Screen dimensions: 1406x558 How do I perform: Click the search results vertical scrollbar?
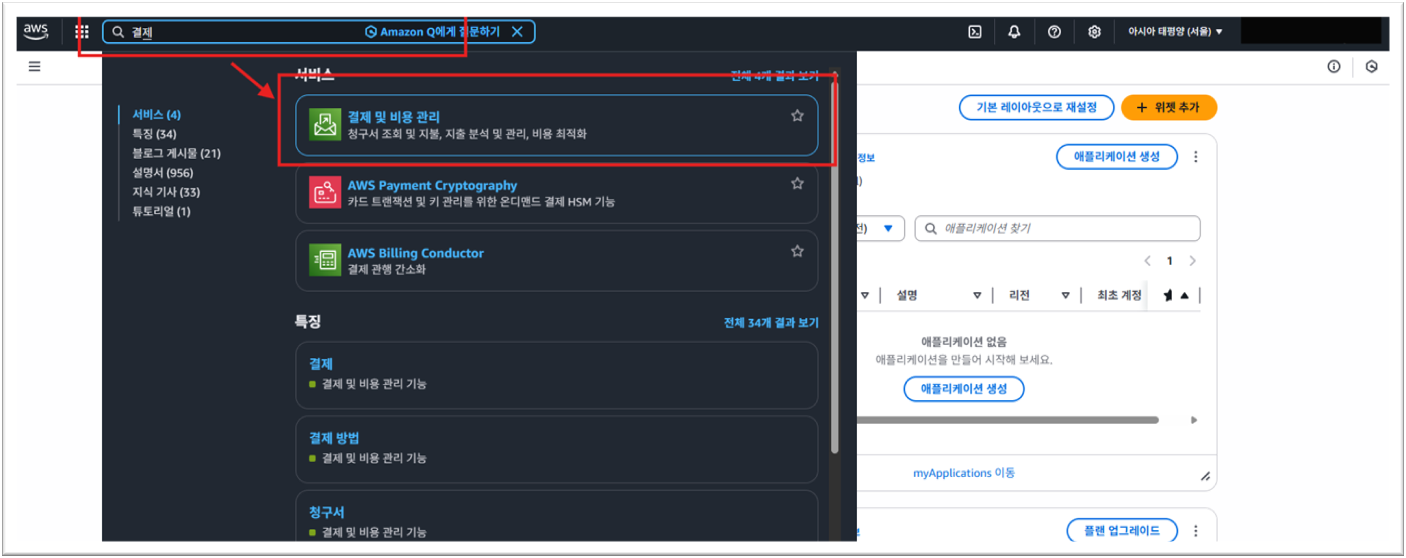tap(835, 300)
